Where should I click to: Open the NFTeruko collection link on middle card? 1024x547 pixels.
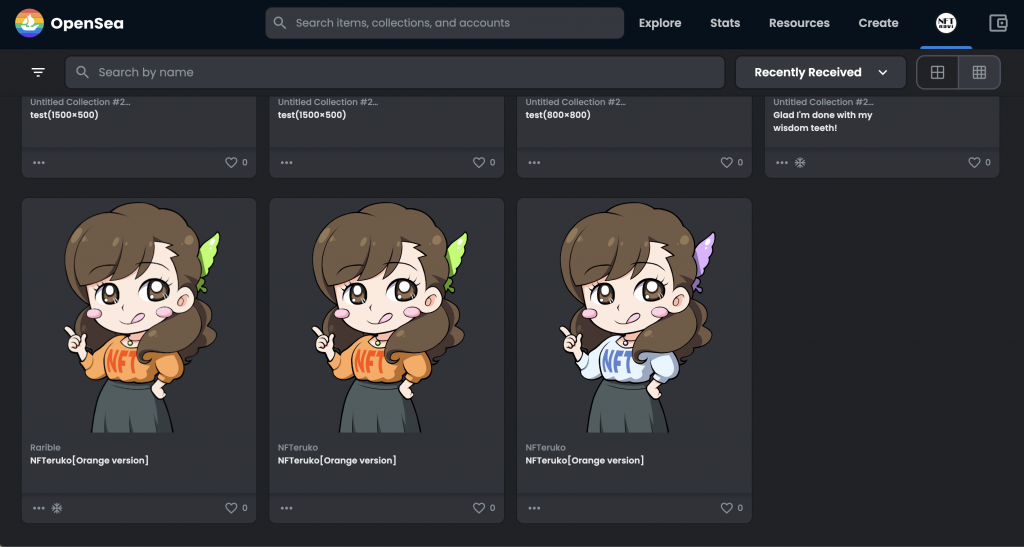297,447
